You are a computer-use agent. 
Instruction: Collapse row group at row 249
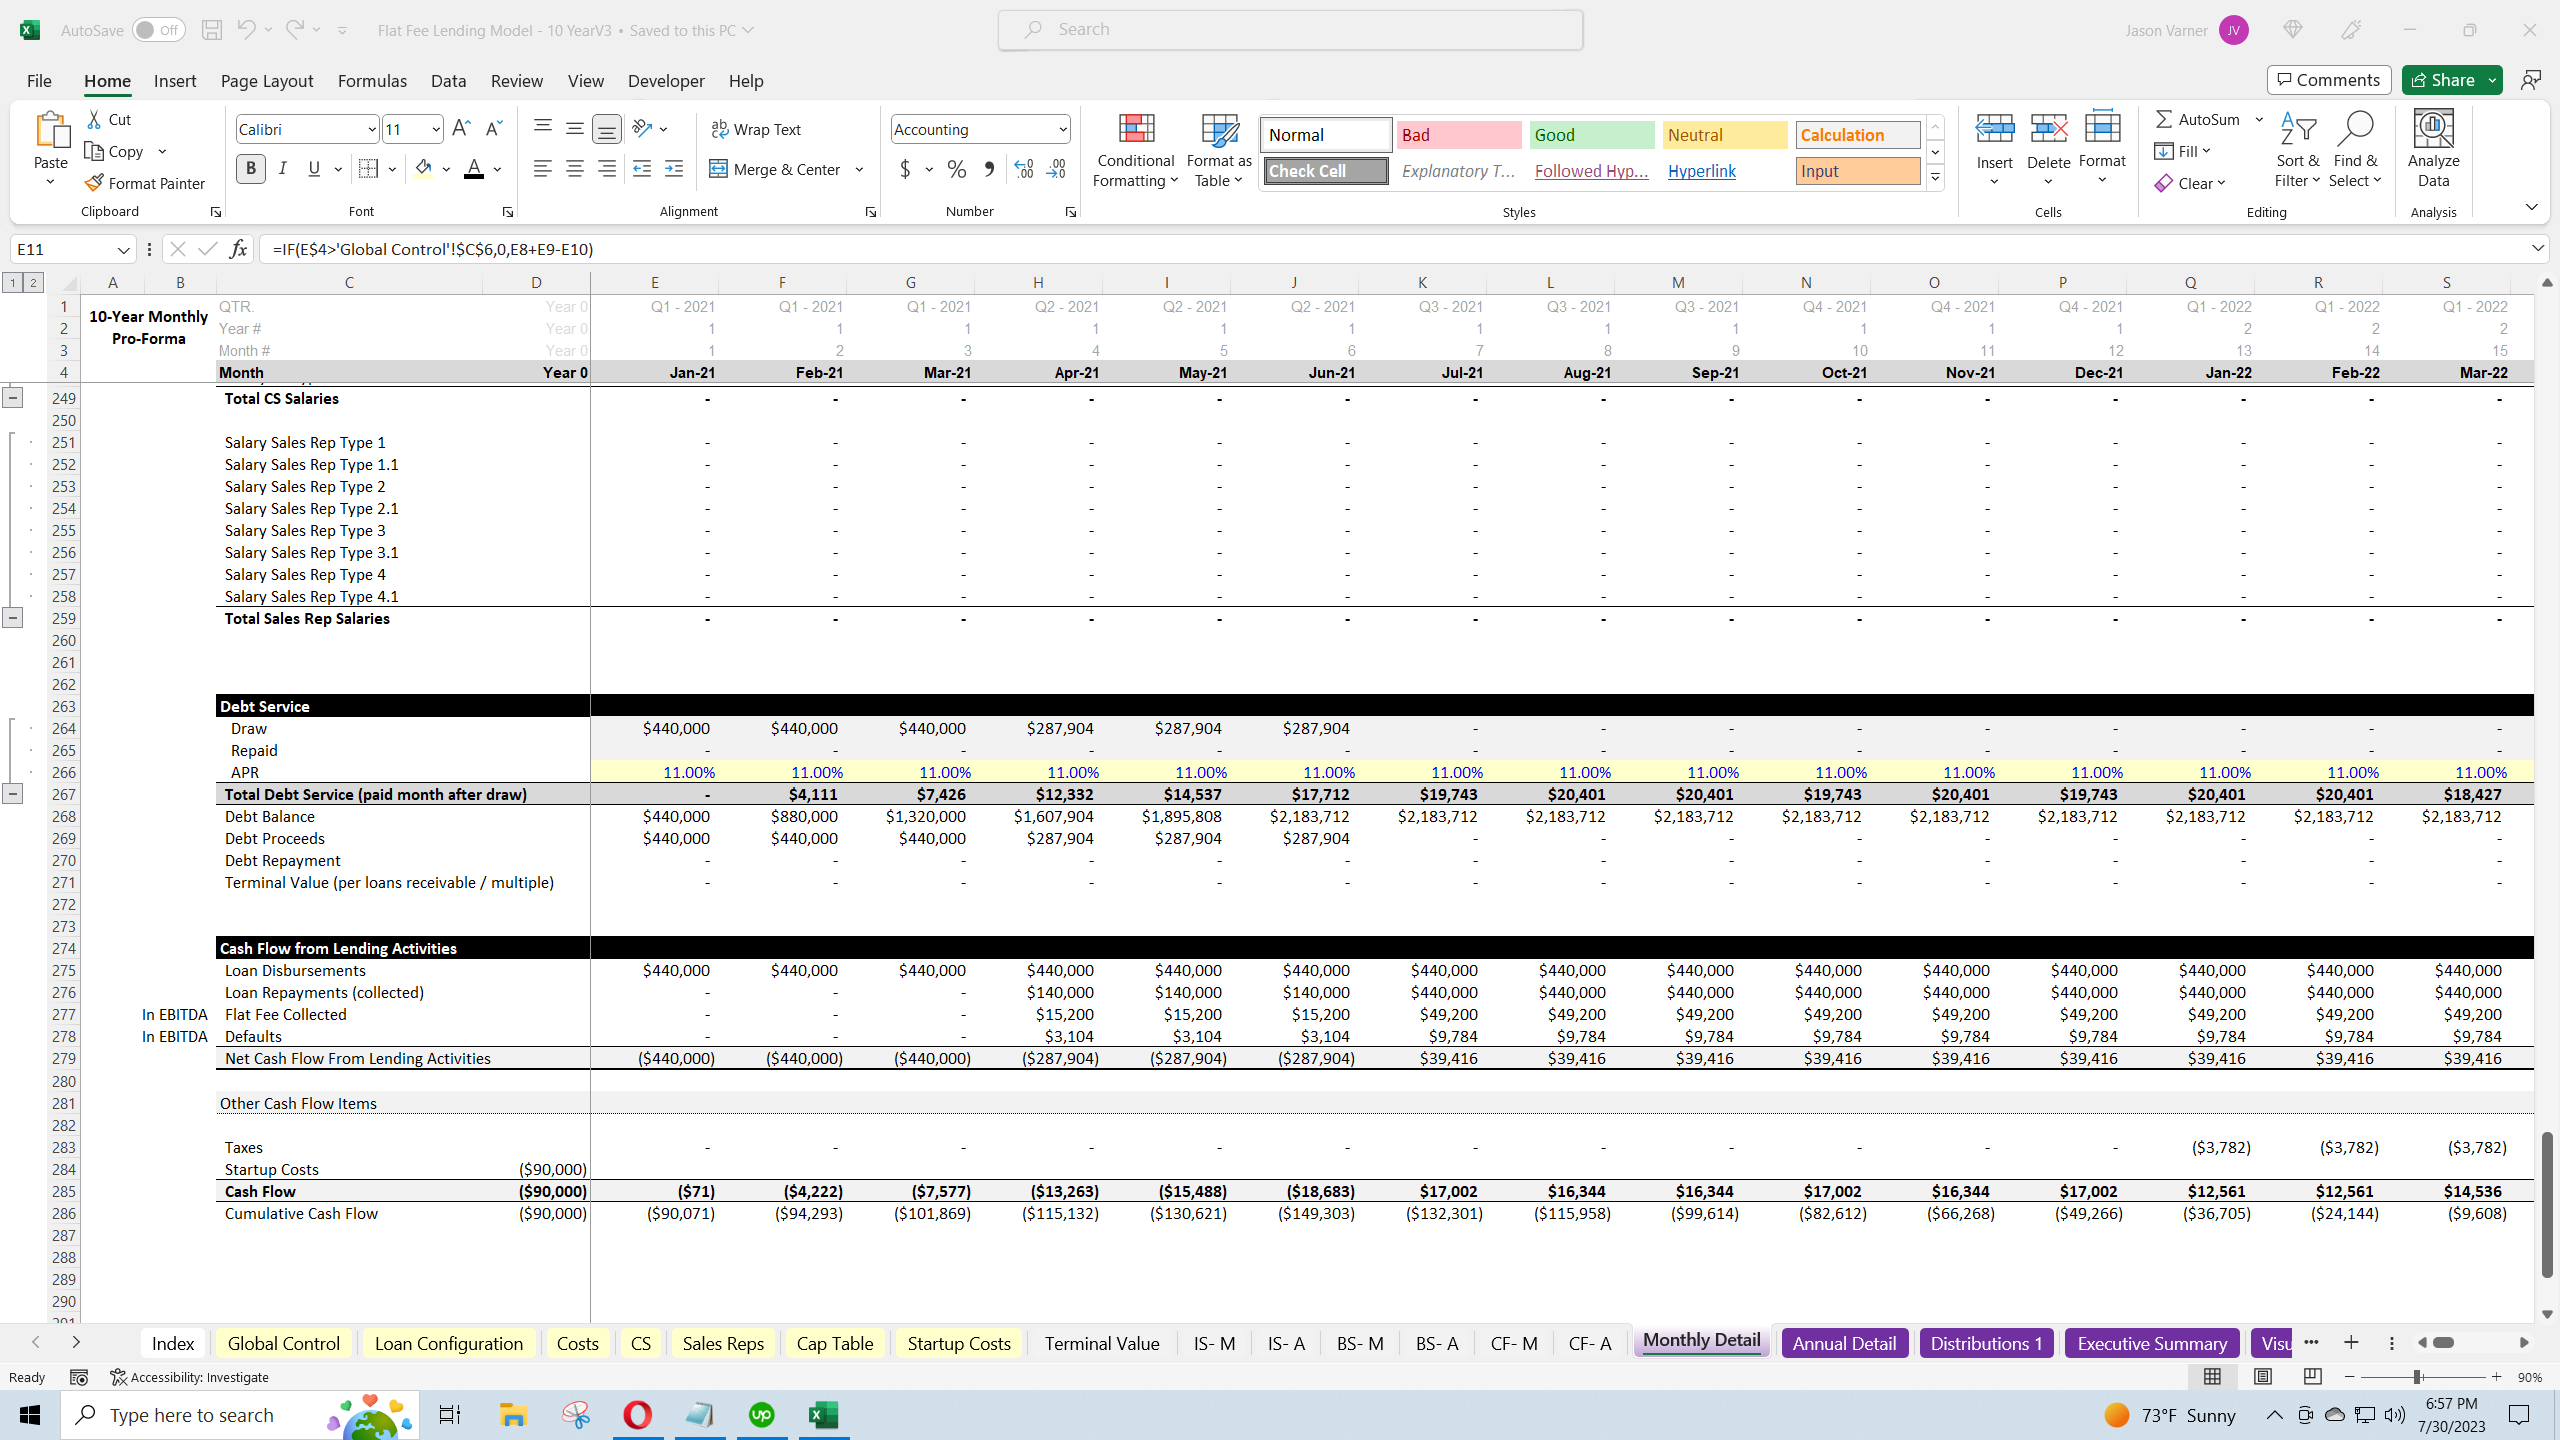[x=12, y=398]
